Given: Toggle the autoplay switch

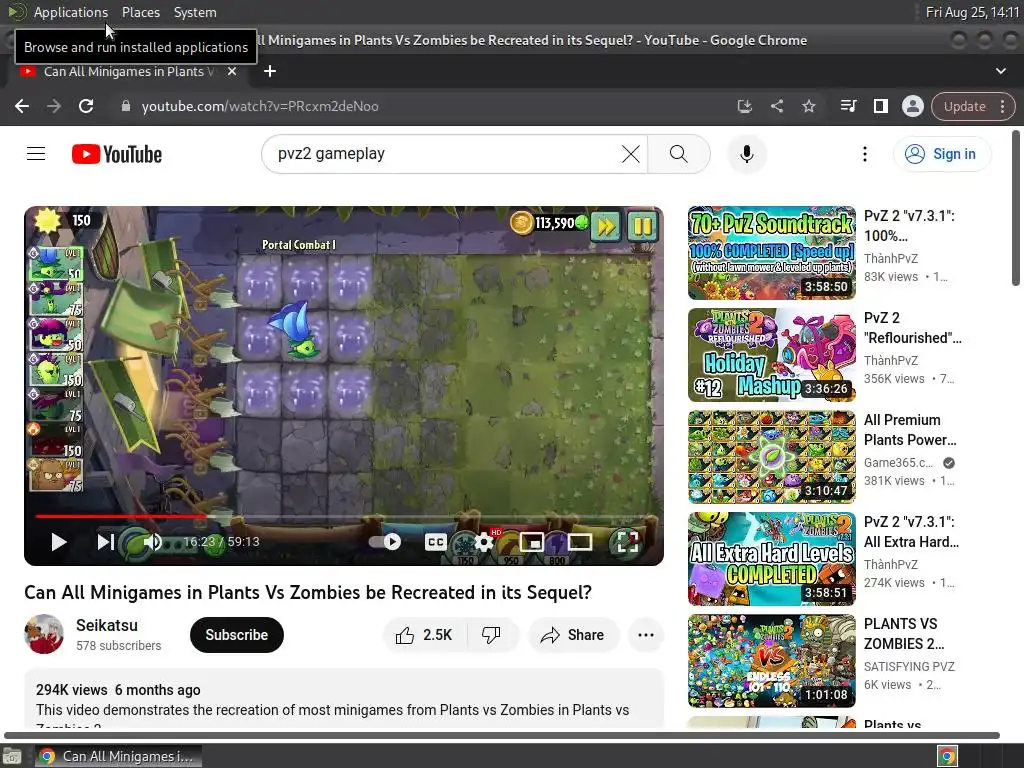Looking at the screenshot, I should pos(385,542).
